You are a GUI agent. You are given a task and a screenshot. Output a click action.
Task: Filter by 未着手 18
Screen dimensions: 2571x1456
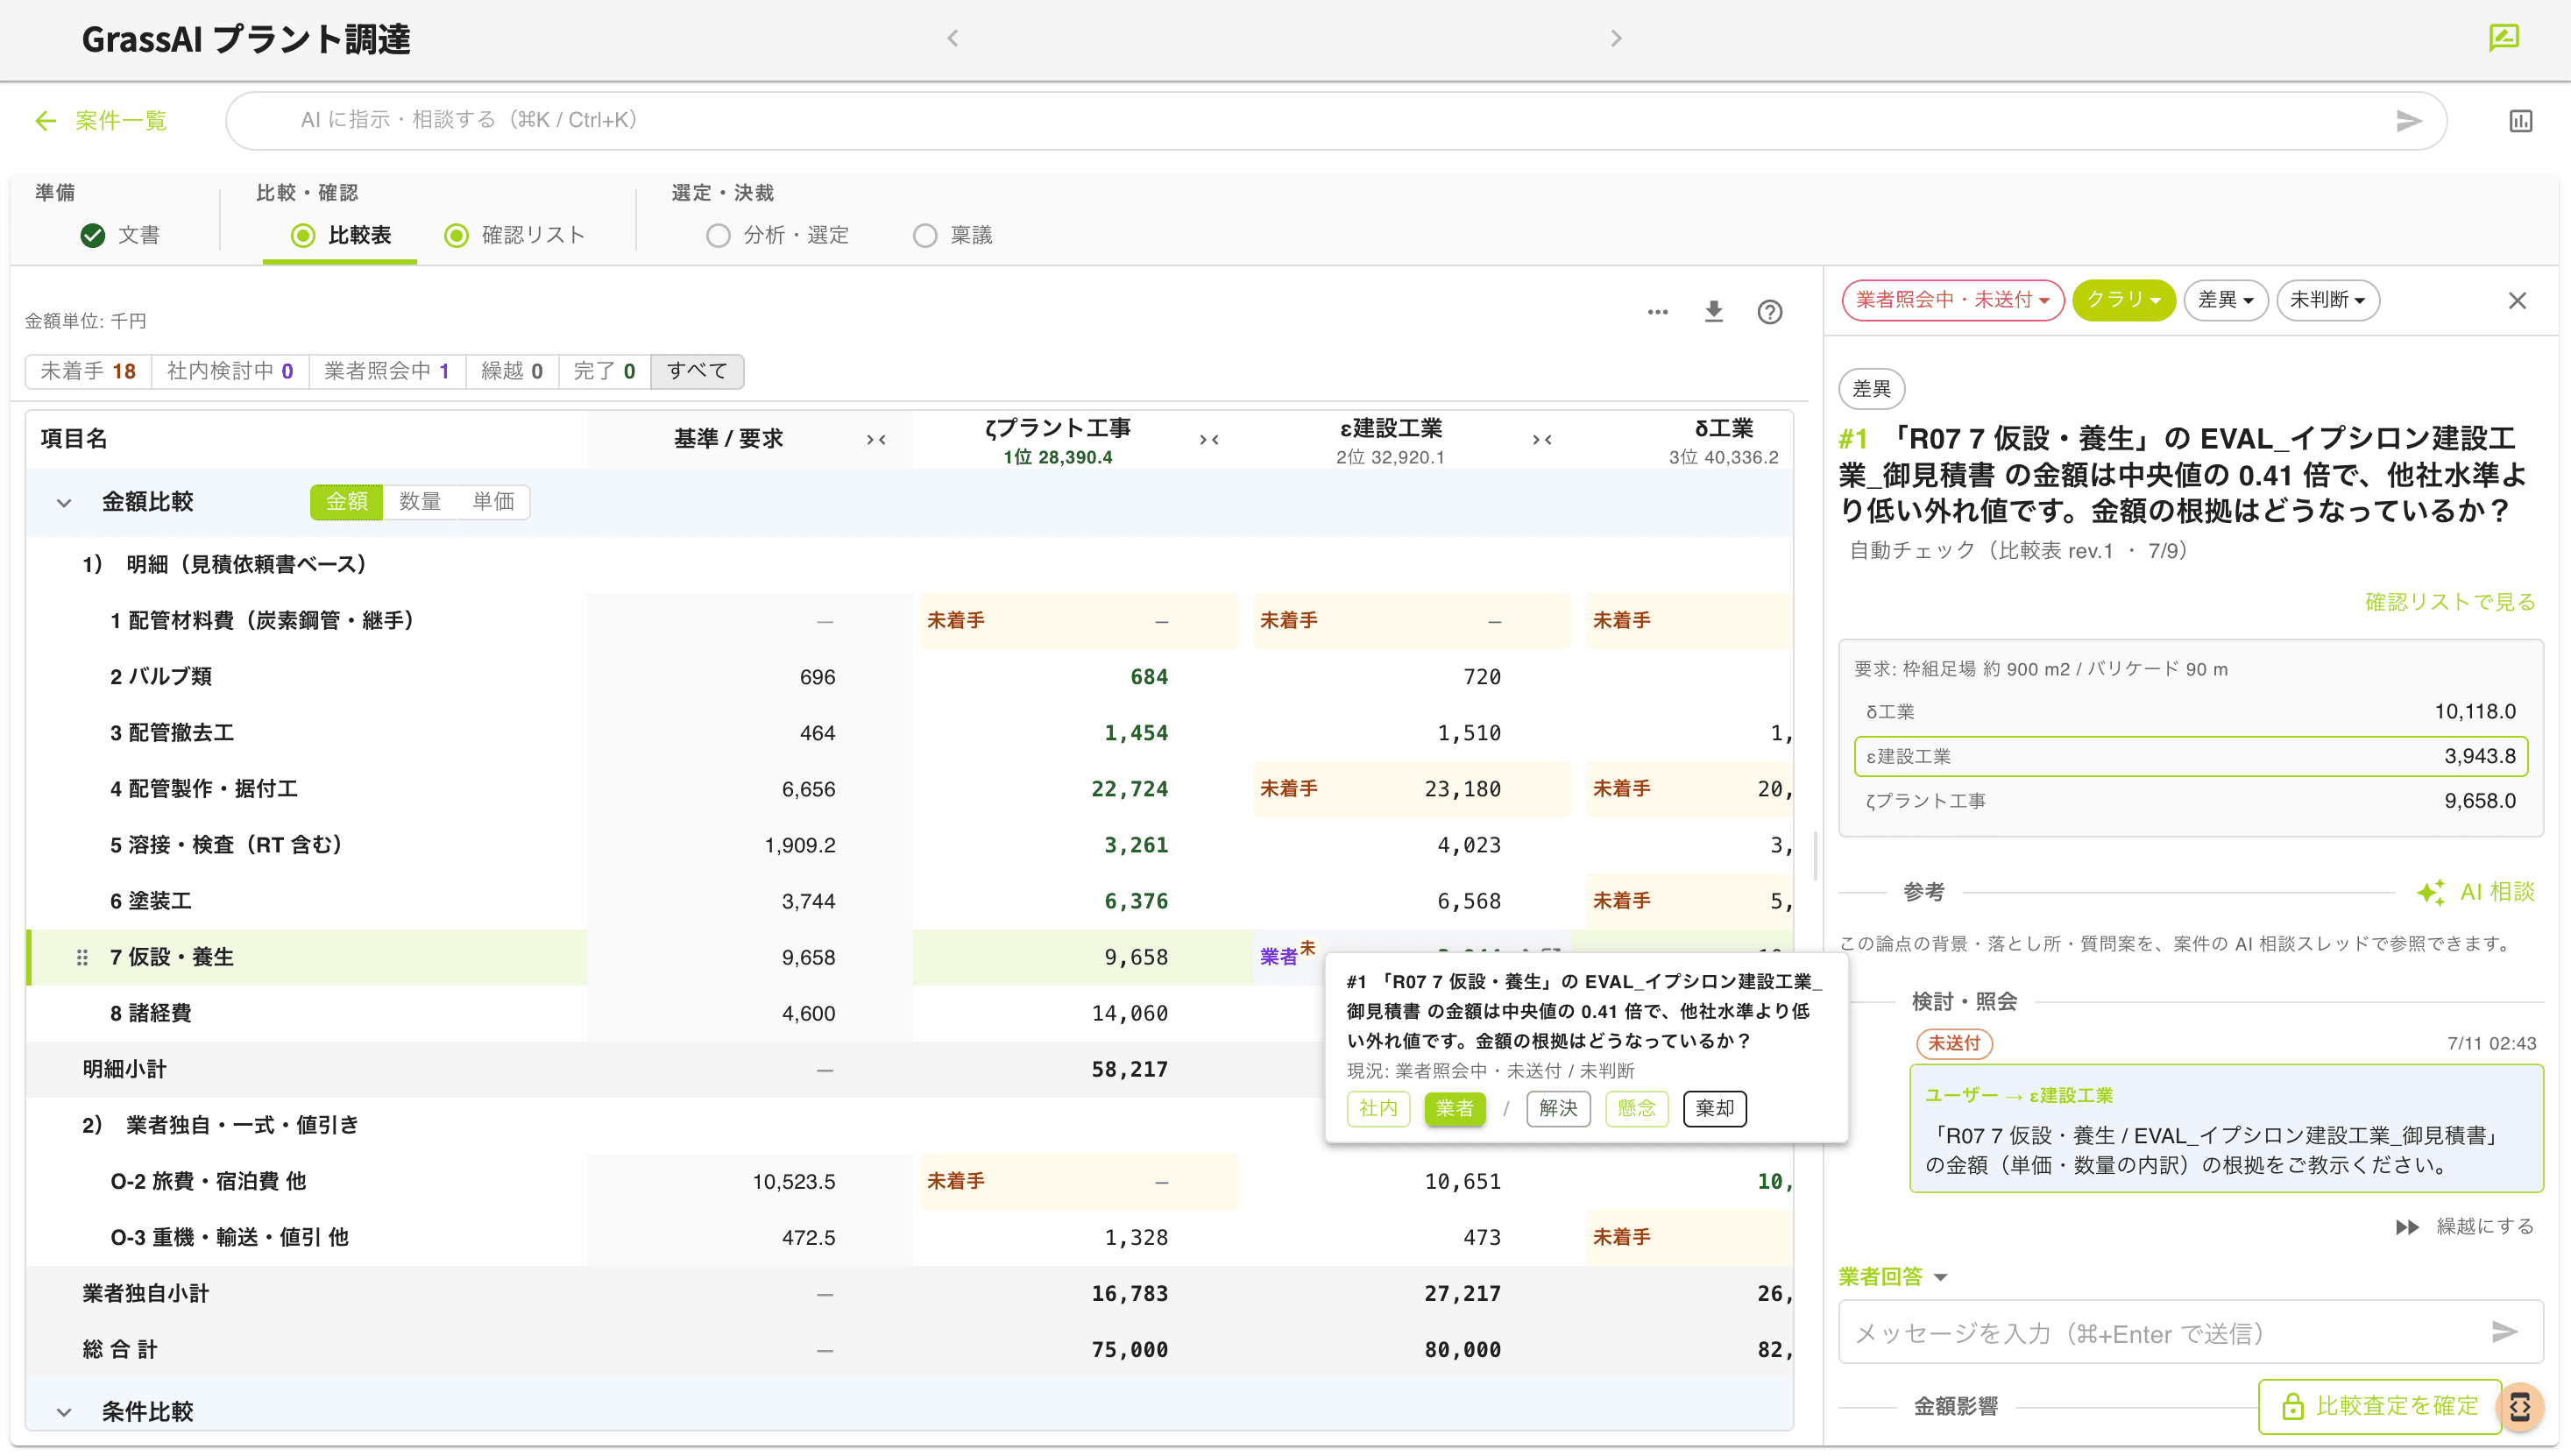pos(88,371)
